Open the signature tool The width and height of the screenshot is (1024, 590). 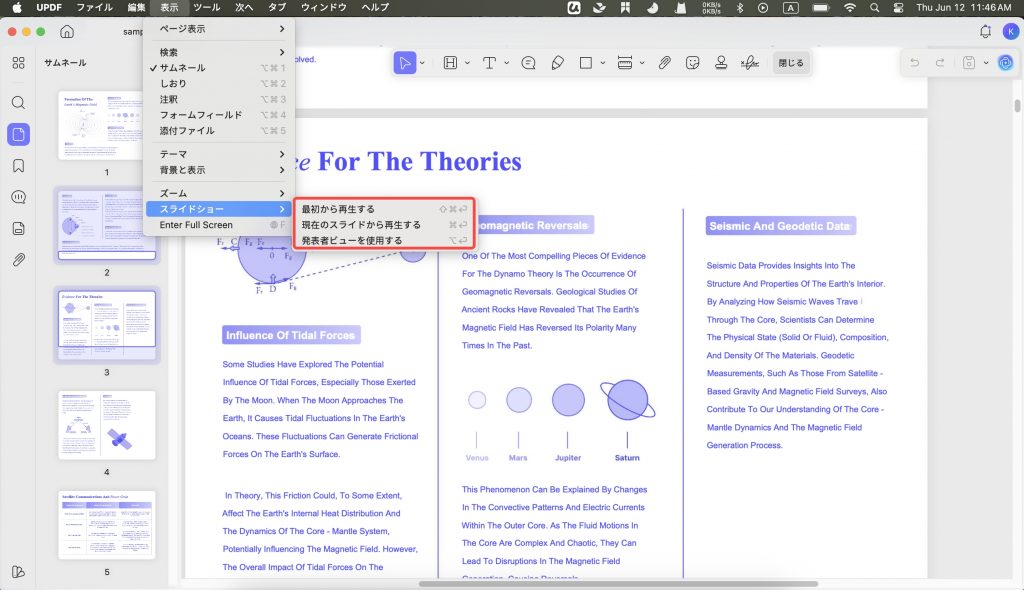(750, 63)
